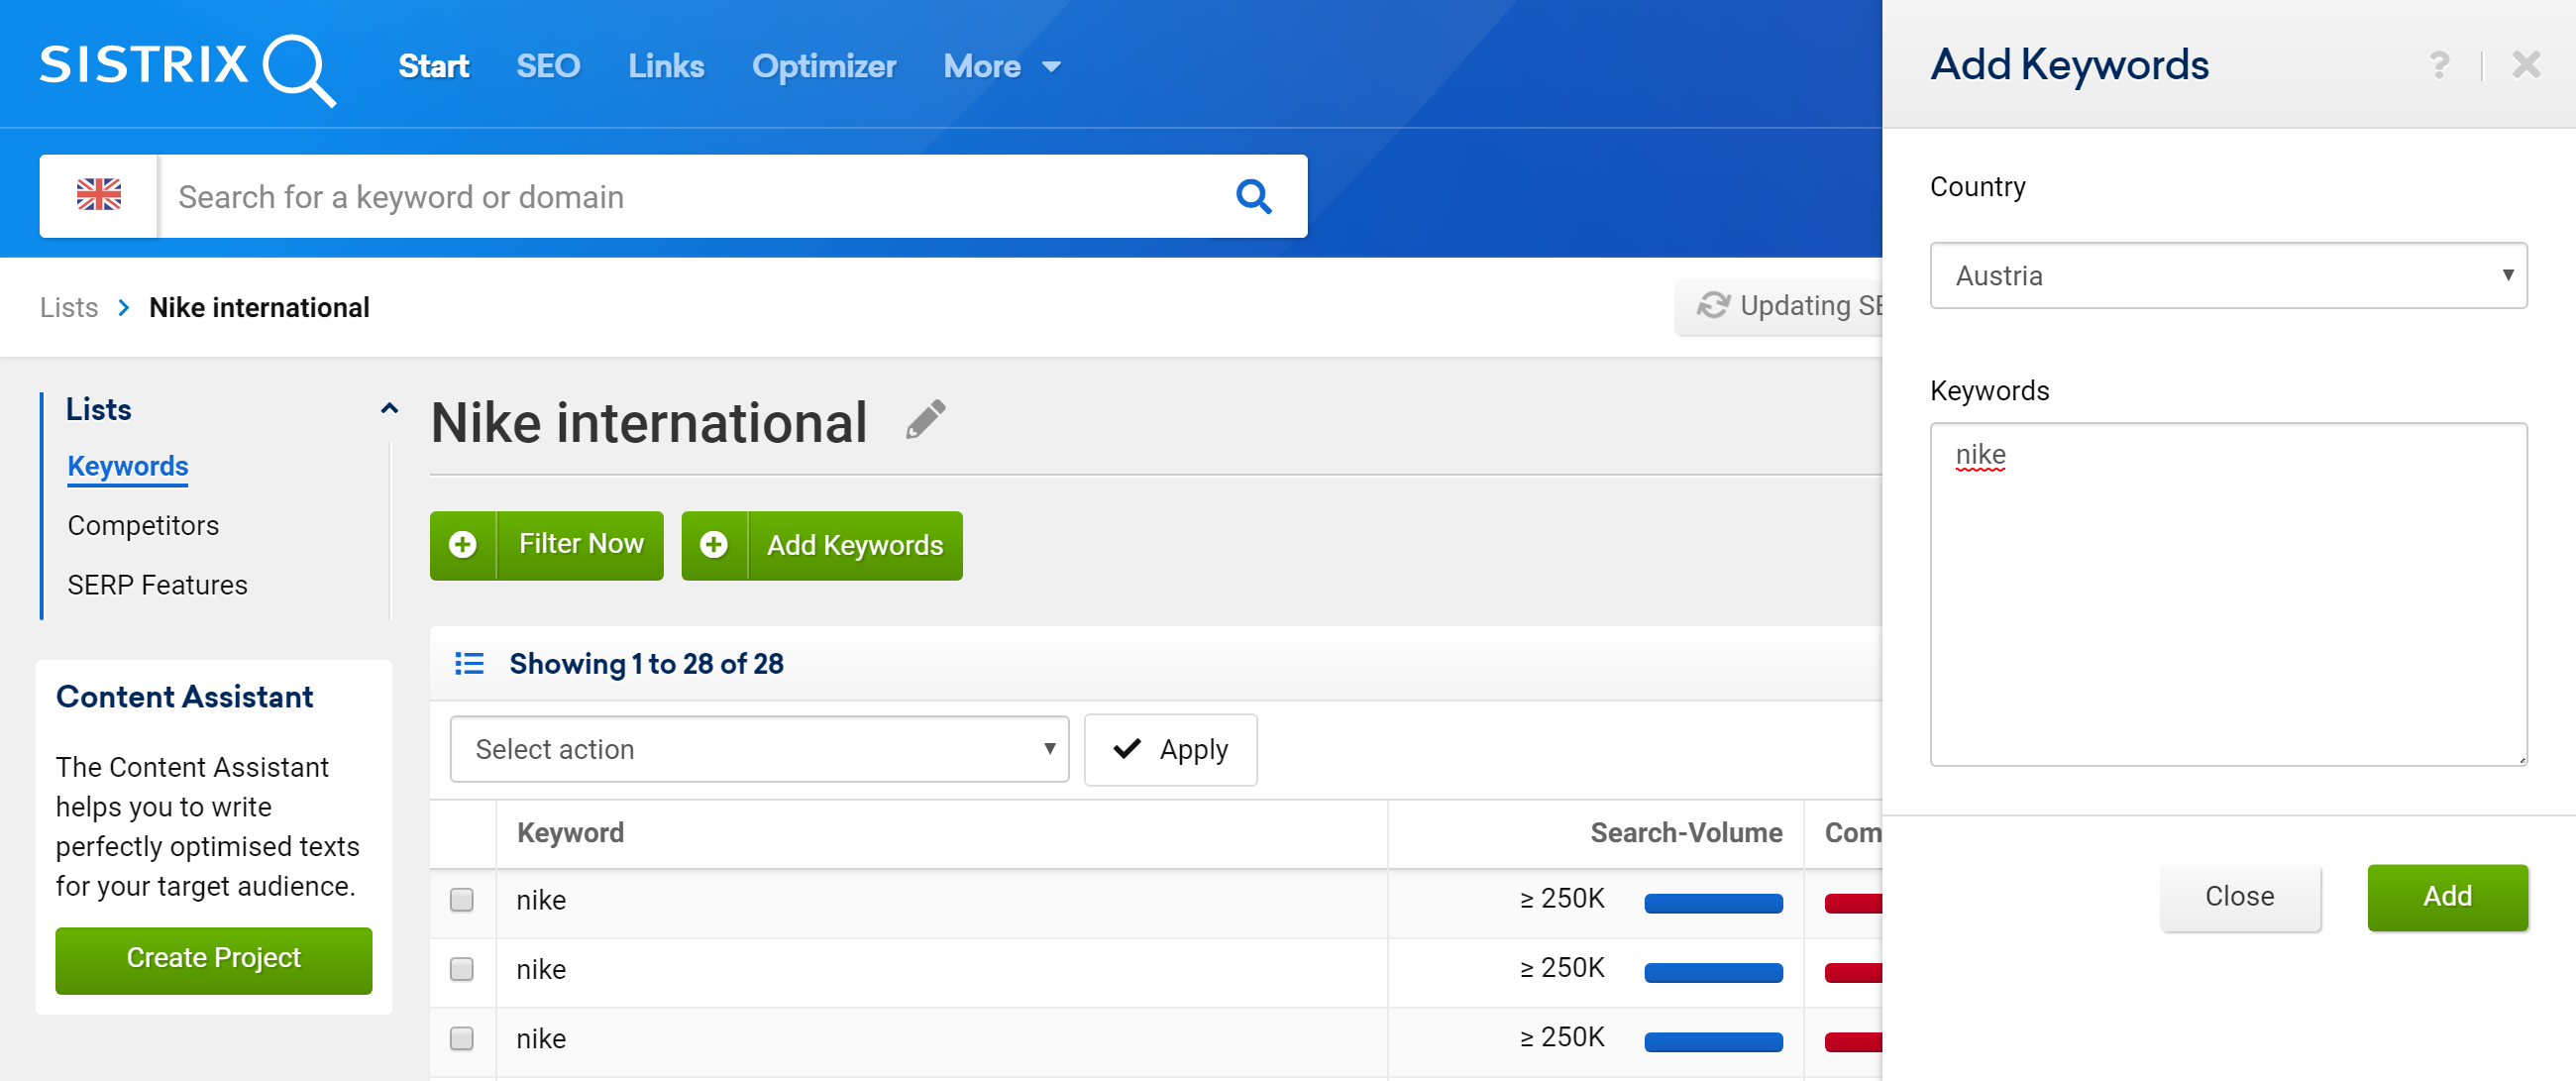Open help question mark in Add Keywords

pyautogui.click(x=2439, y=65)
